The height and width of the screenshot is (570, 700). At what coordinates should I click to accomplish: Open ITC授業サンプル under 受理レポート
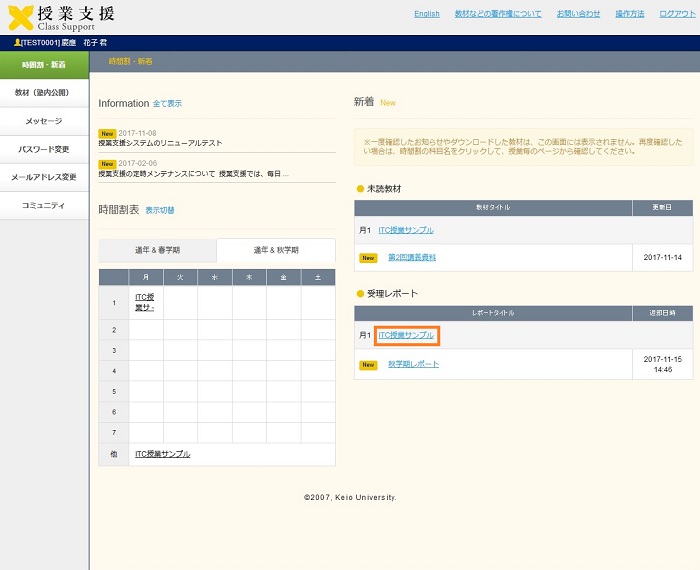tap(406, 335)
